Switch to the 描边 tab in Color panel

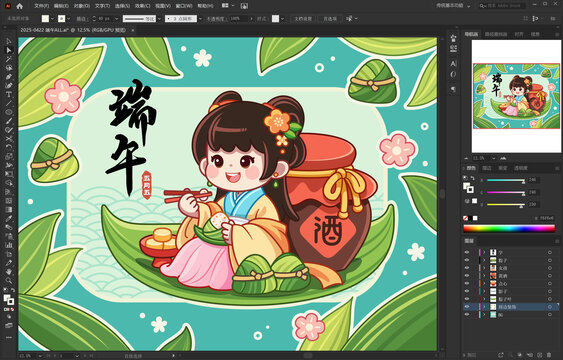pyautogui.click(x=487, y=168)
